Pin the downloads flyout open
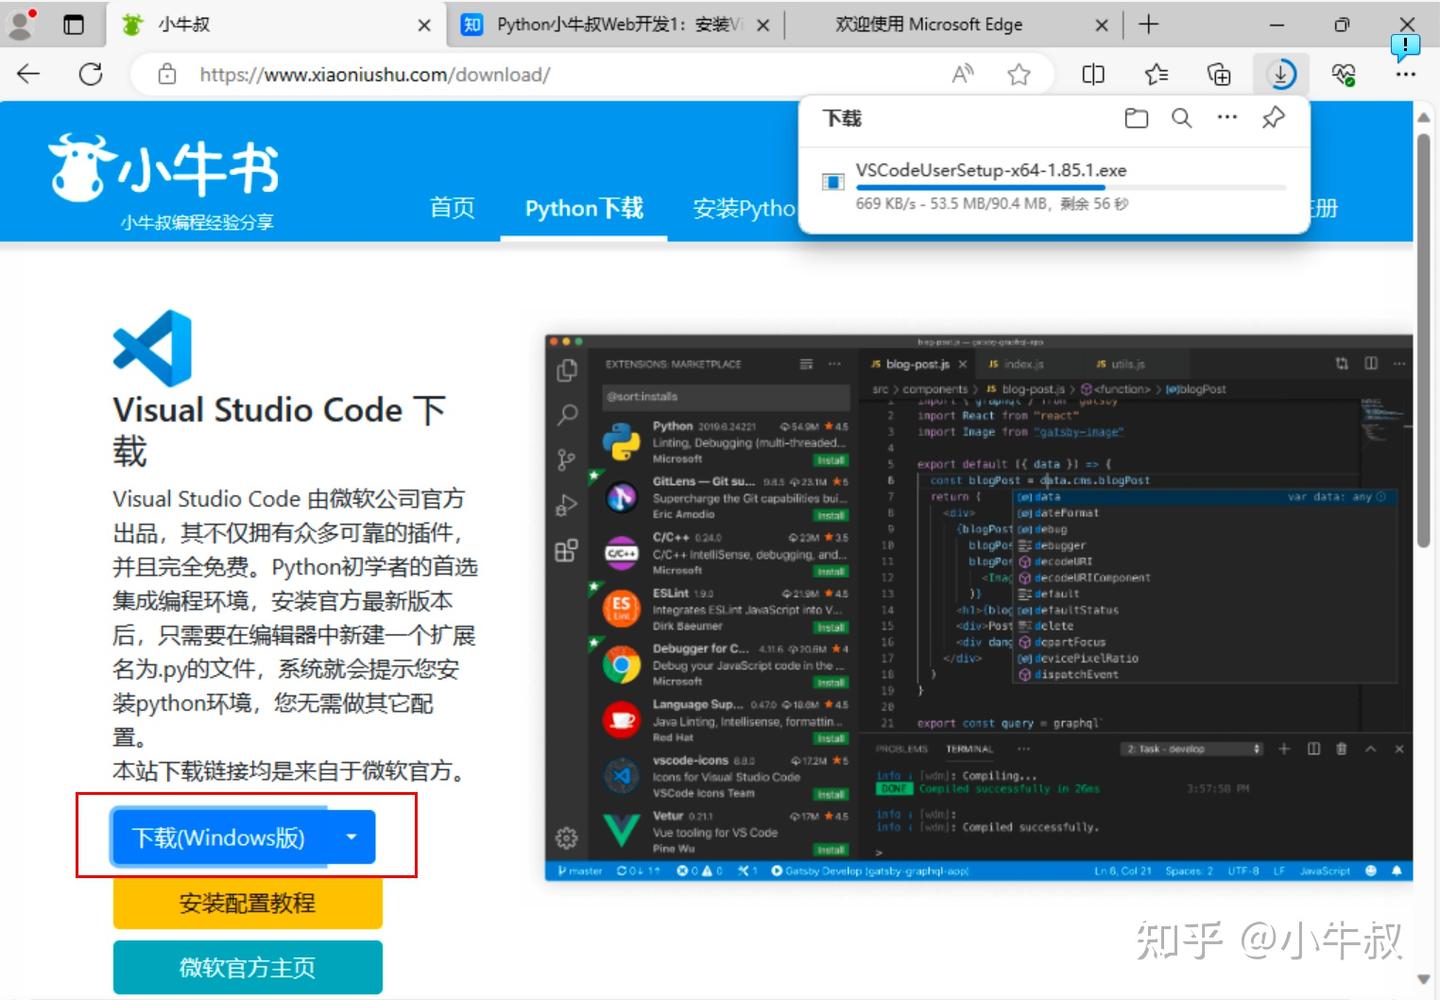Viewport: 1440px width, 1000px height. (1272, 118)
